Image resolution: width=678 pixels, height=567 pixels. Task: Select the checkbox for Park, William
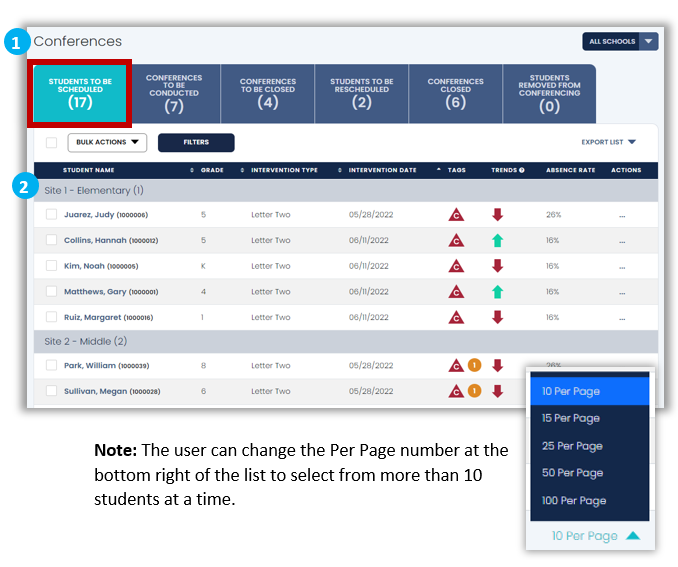pyautogui.click(x=51, y=365)
